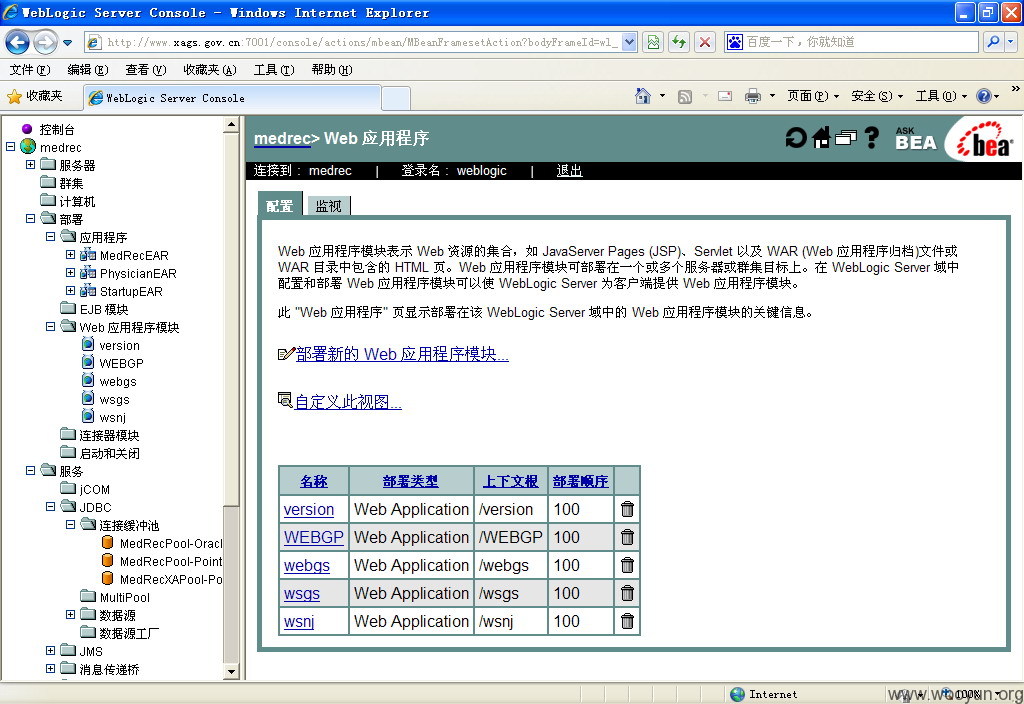Click the tree panel scroll up arrow
Image resolution: width=1024 pixels, height=704 pixels.
(x=231, y=124)
